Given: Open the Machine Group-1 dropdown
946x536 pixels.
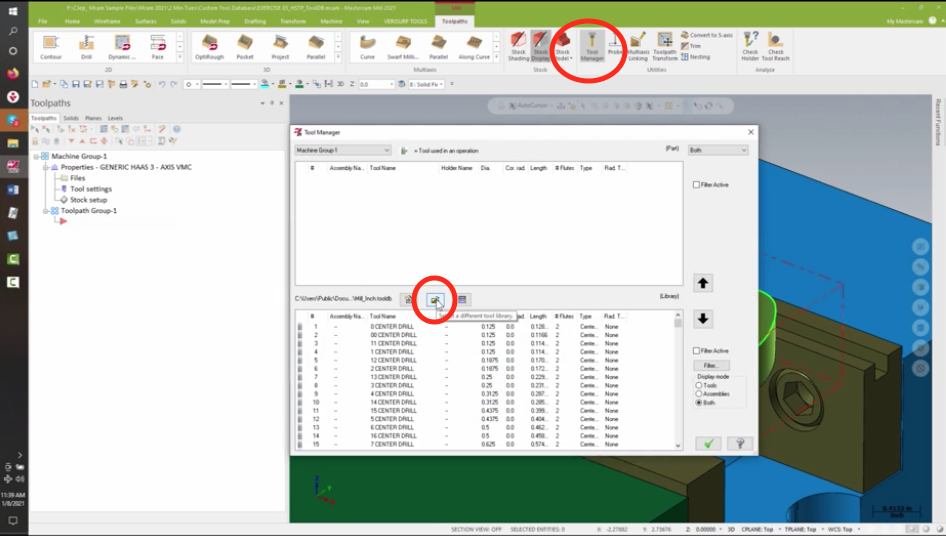Looking at the screenshot, I should [342, 150].
